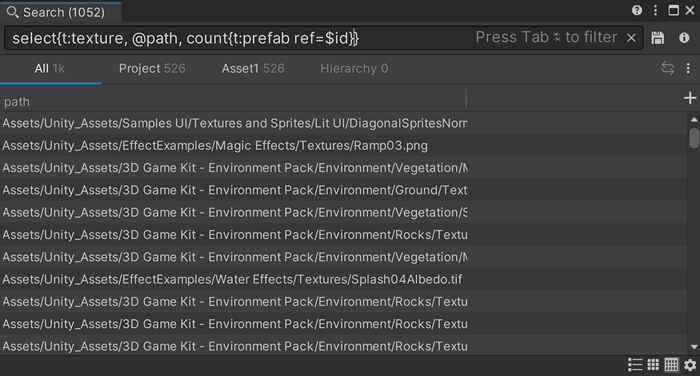The height and width of the screenshot is (376, 700).
Task: Add a column with plus icon
Action: click(690, 98)
